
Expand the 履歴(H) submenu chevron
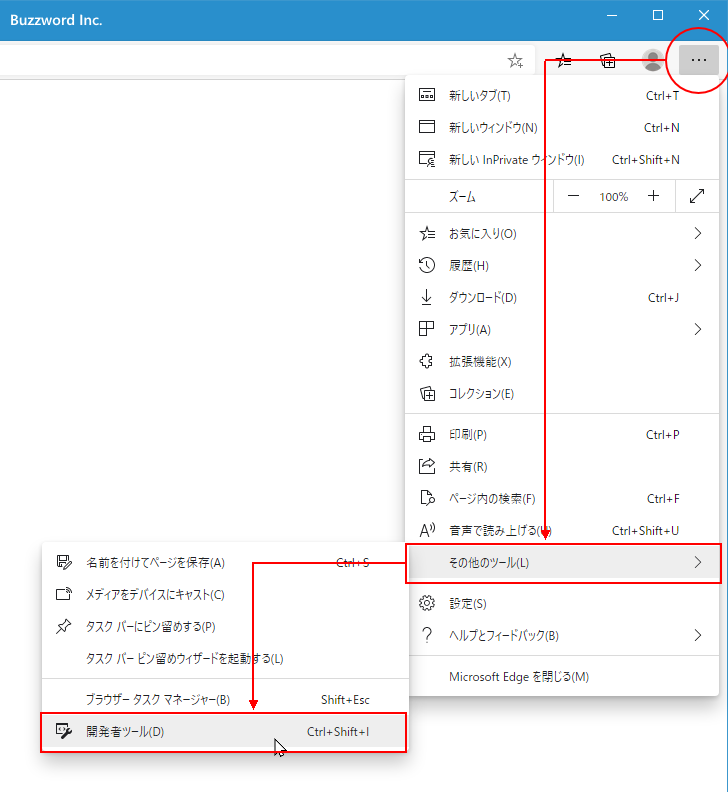tap(698, 265)
